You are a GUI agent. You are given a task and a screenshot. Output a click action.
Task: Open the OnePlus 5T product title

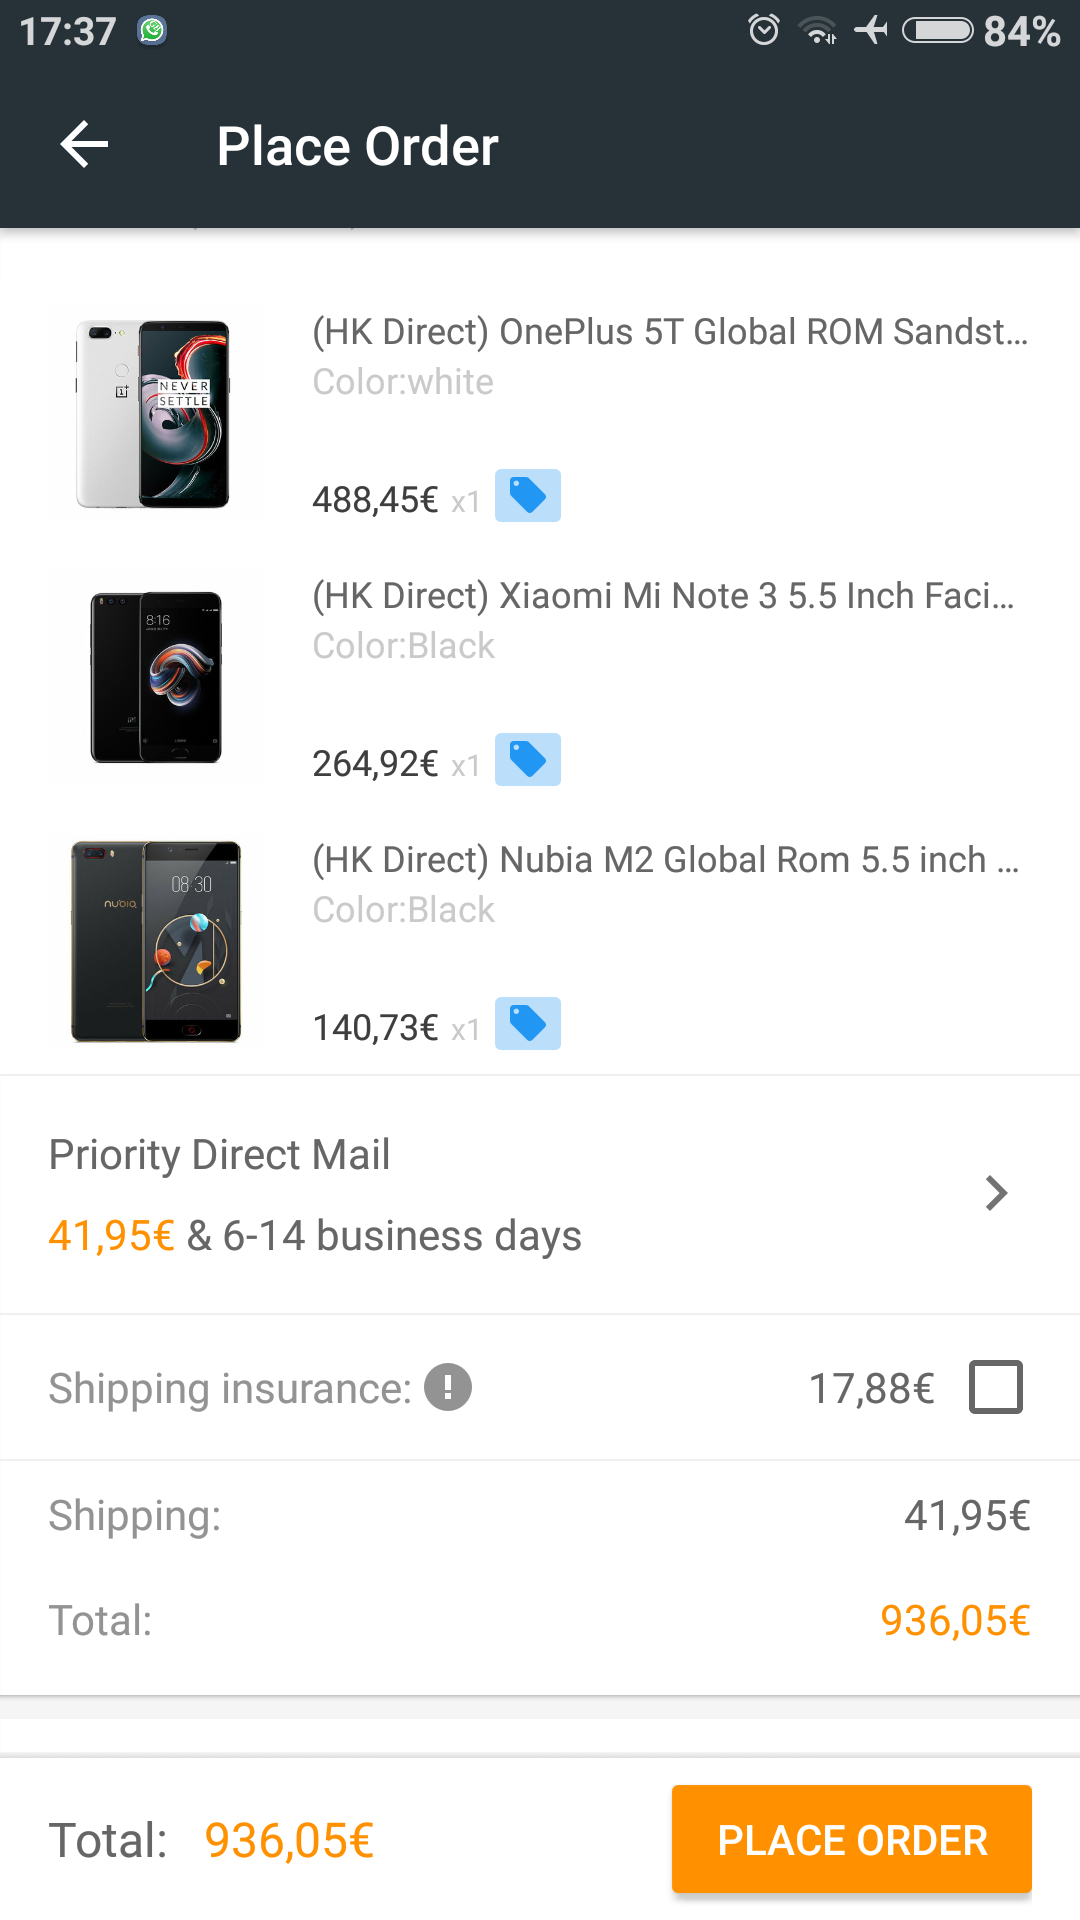670,332
